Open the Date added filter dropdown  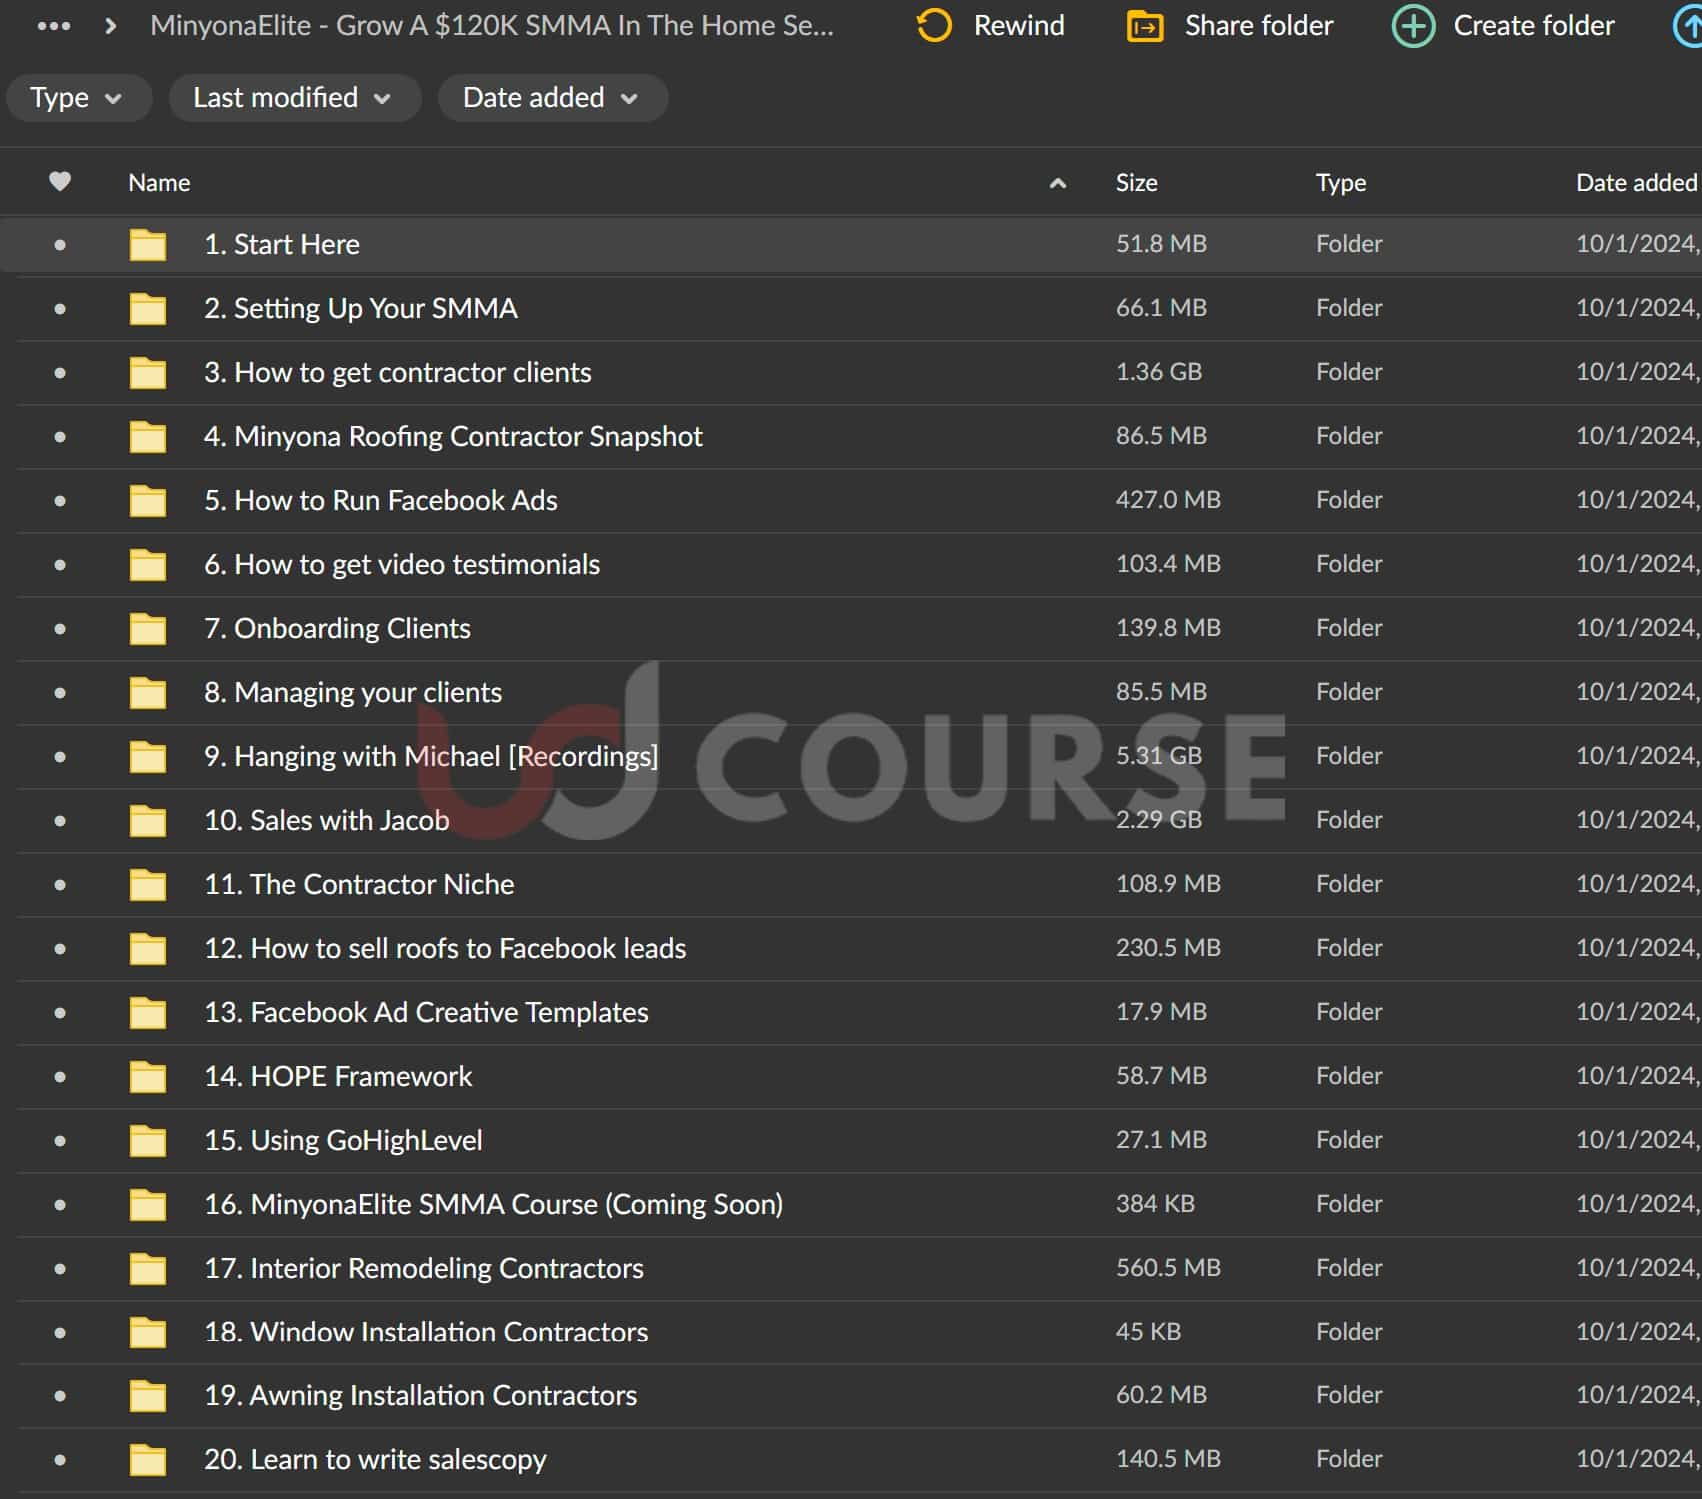(x=551, y=98)
